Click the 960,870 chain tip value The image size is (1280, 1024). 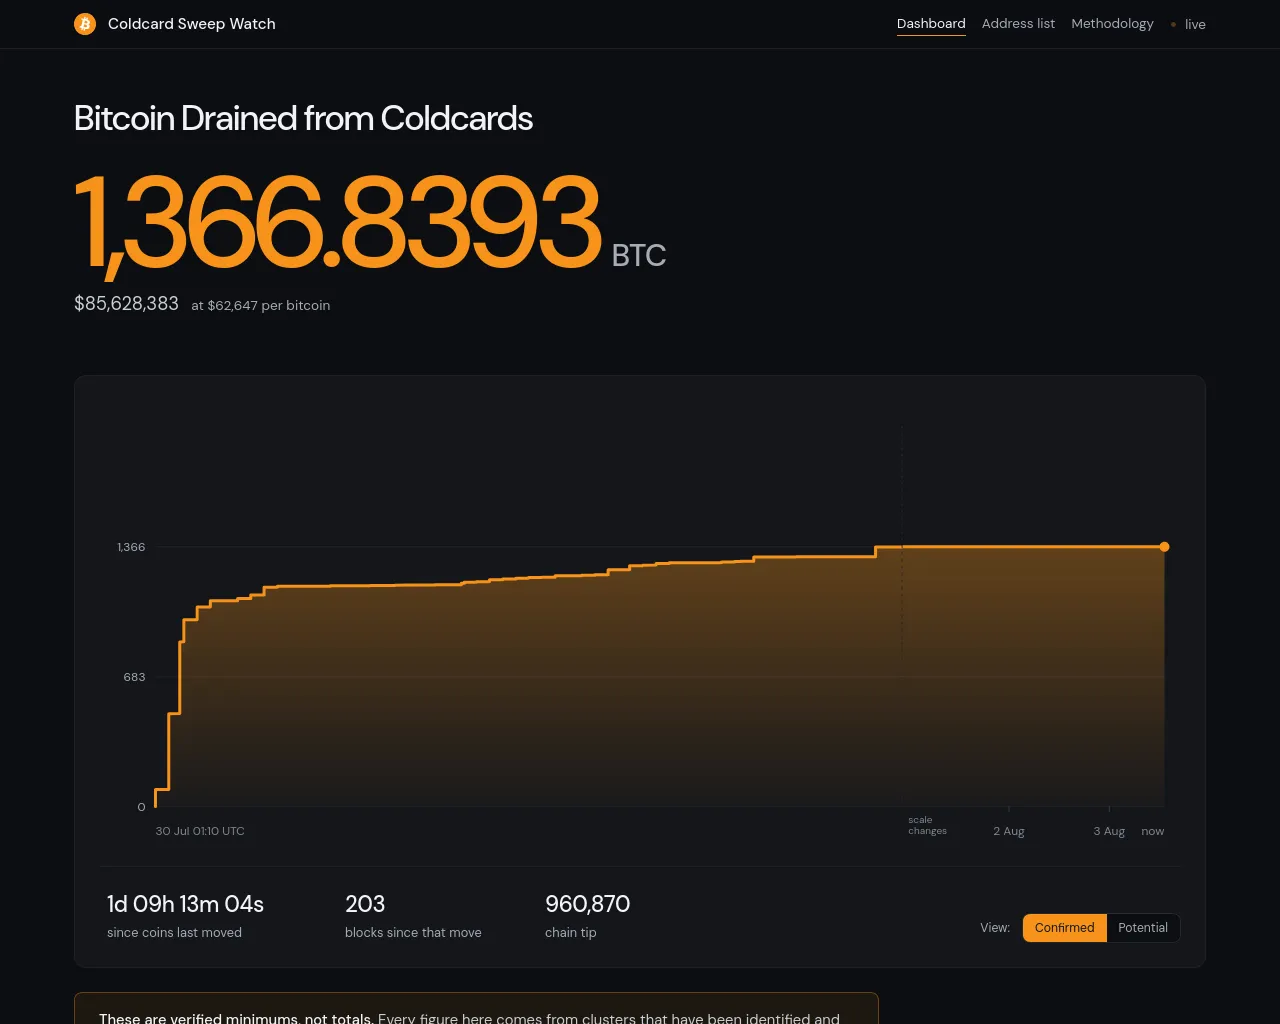point(588,904)
